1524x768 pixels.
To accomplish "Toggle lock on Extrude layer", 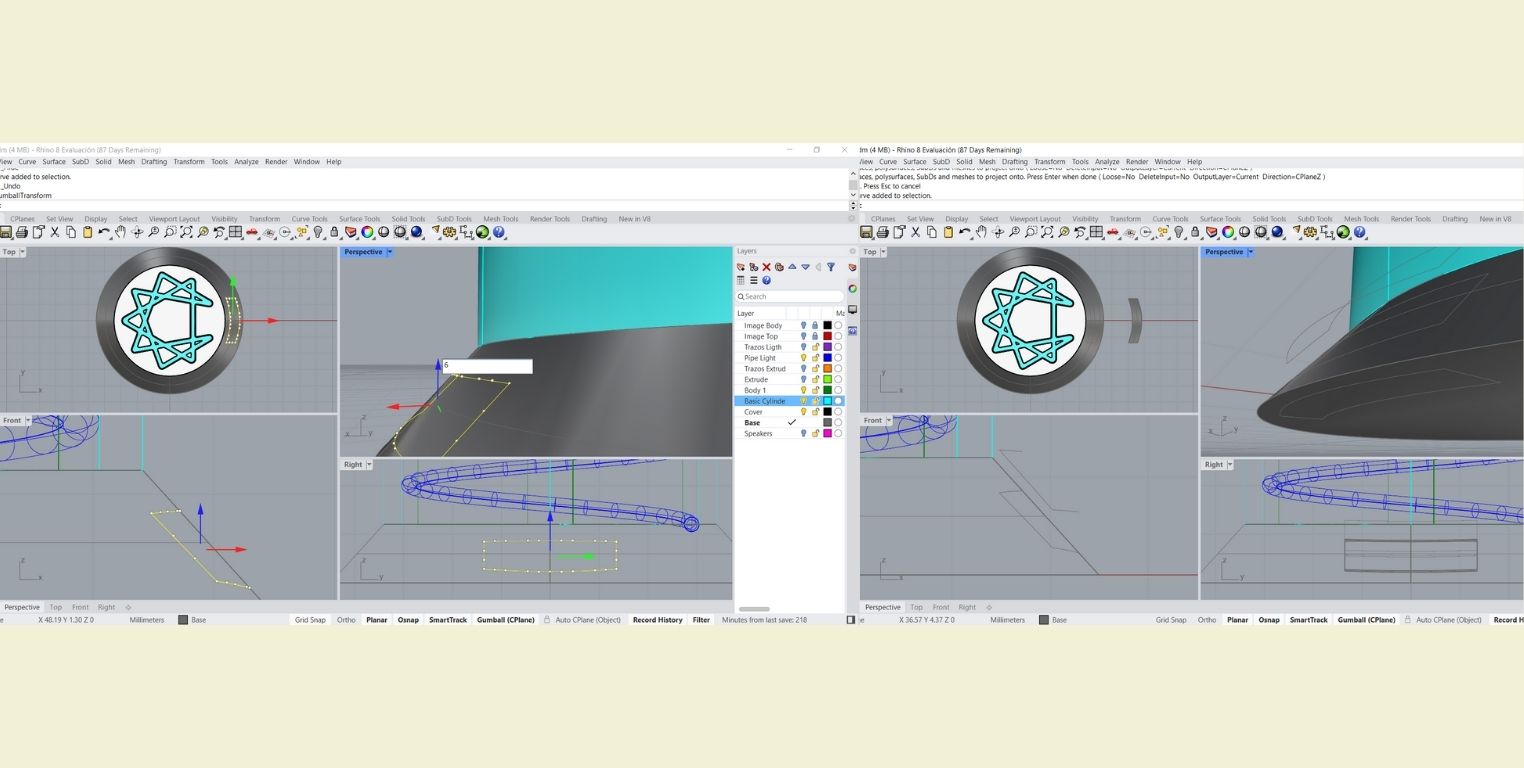I will tap(815, 379).
